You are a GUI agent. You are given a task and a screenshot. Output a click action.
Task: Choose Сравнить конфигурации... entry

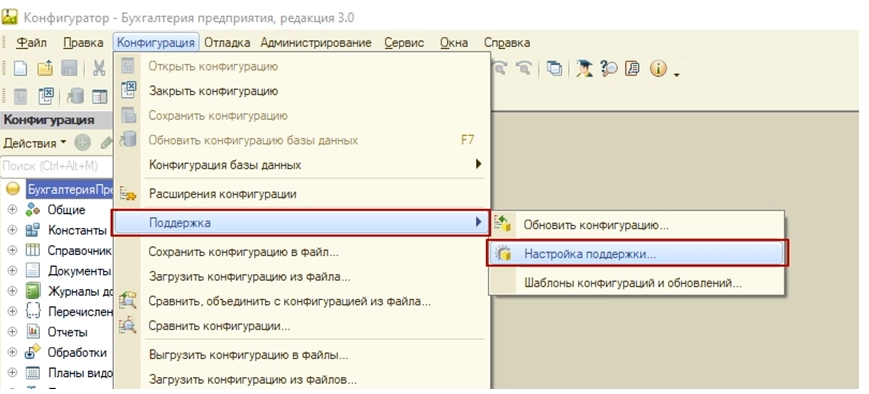[302, 326]
